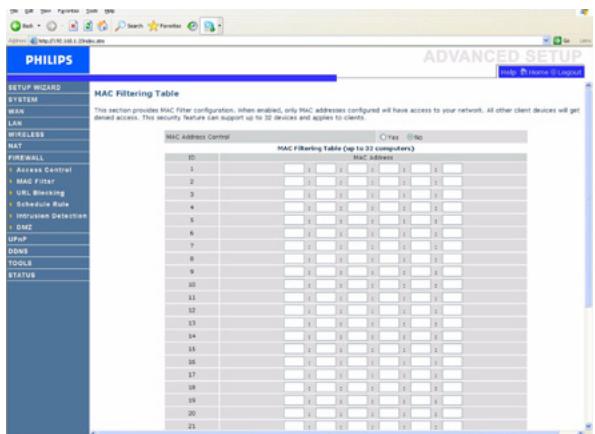Click the 'MAC Address Control' label
The width and height of the screenshot is (595, 434).
tap(198, 137)
